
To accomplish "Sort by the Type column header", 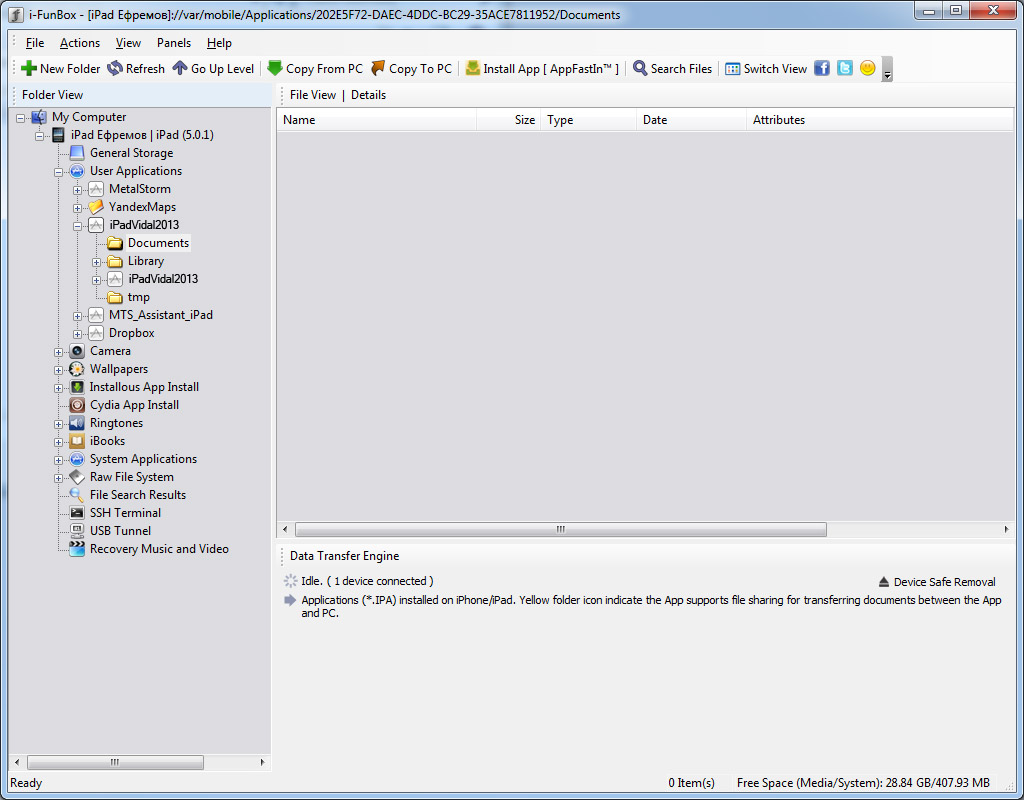I will click(x=588, y=120).
